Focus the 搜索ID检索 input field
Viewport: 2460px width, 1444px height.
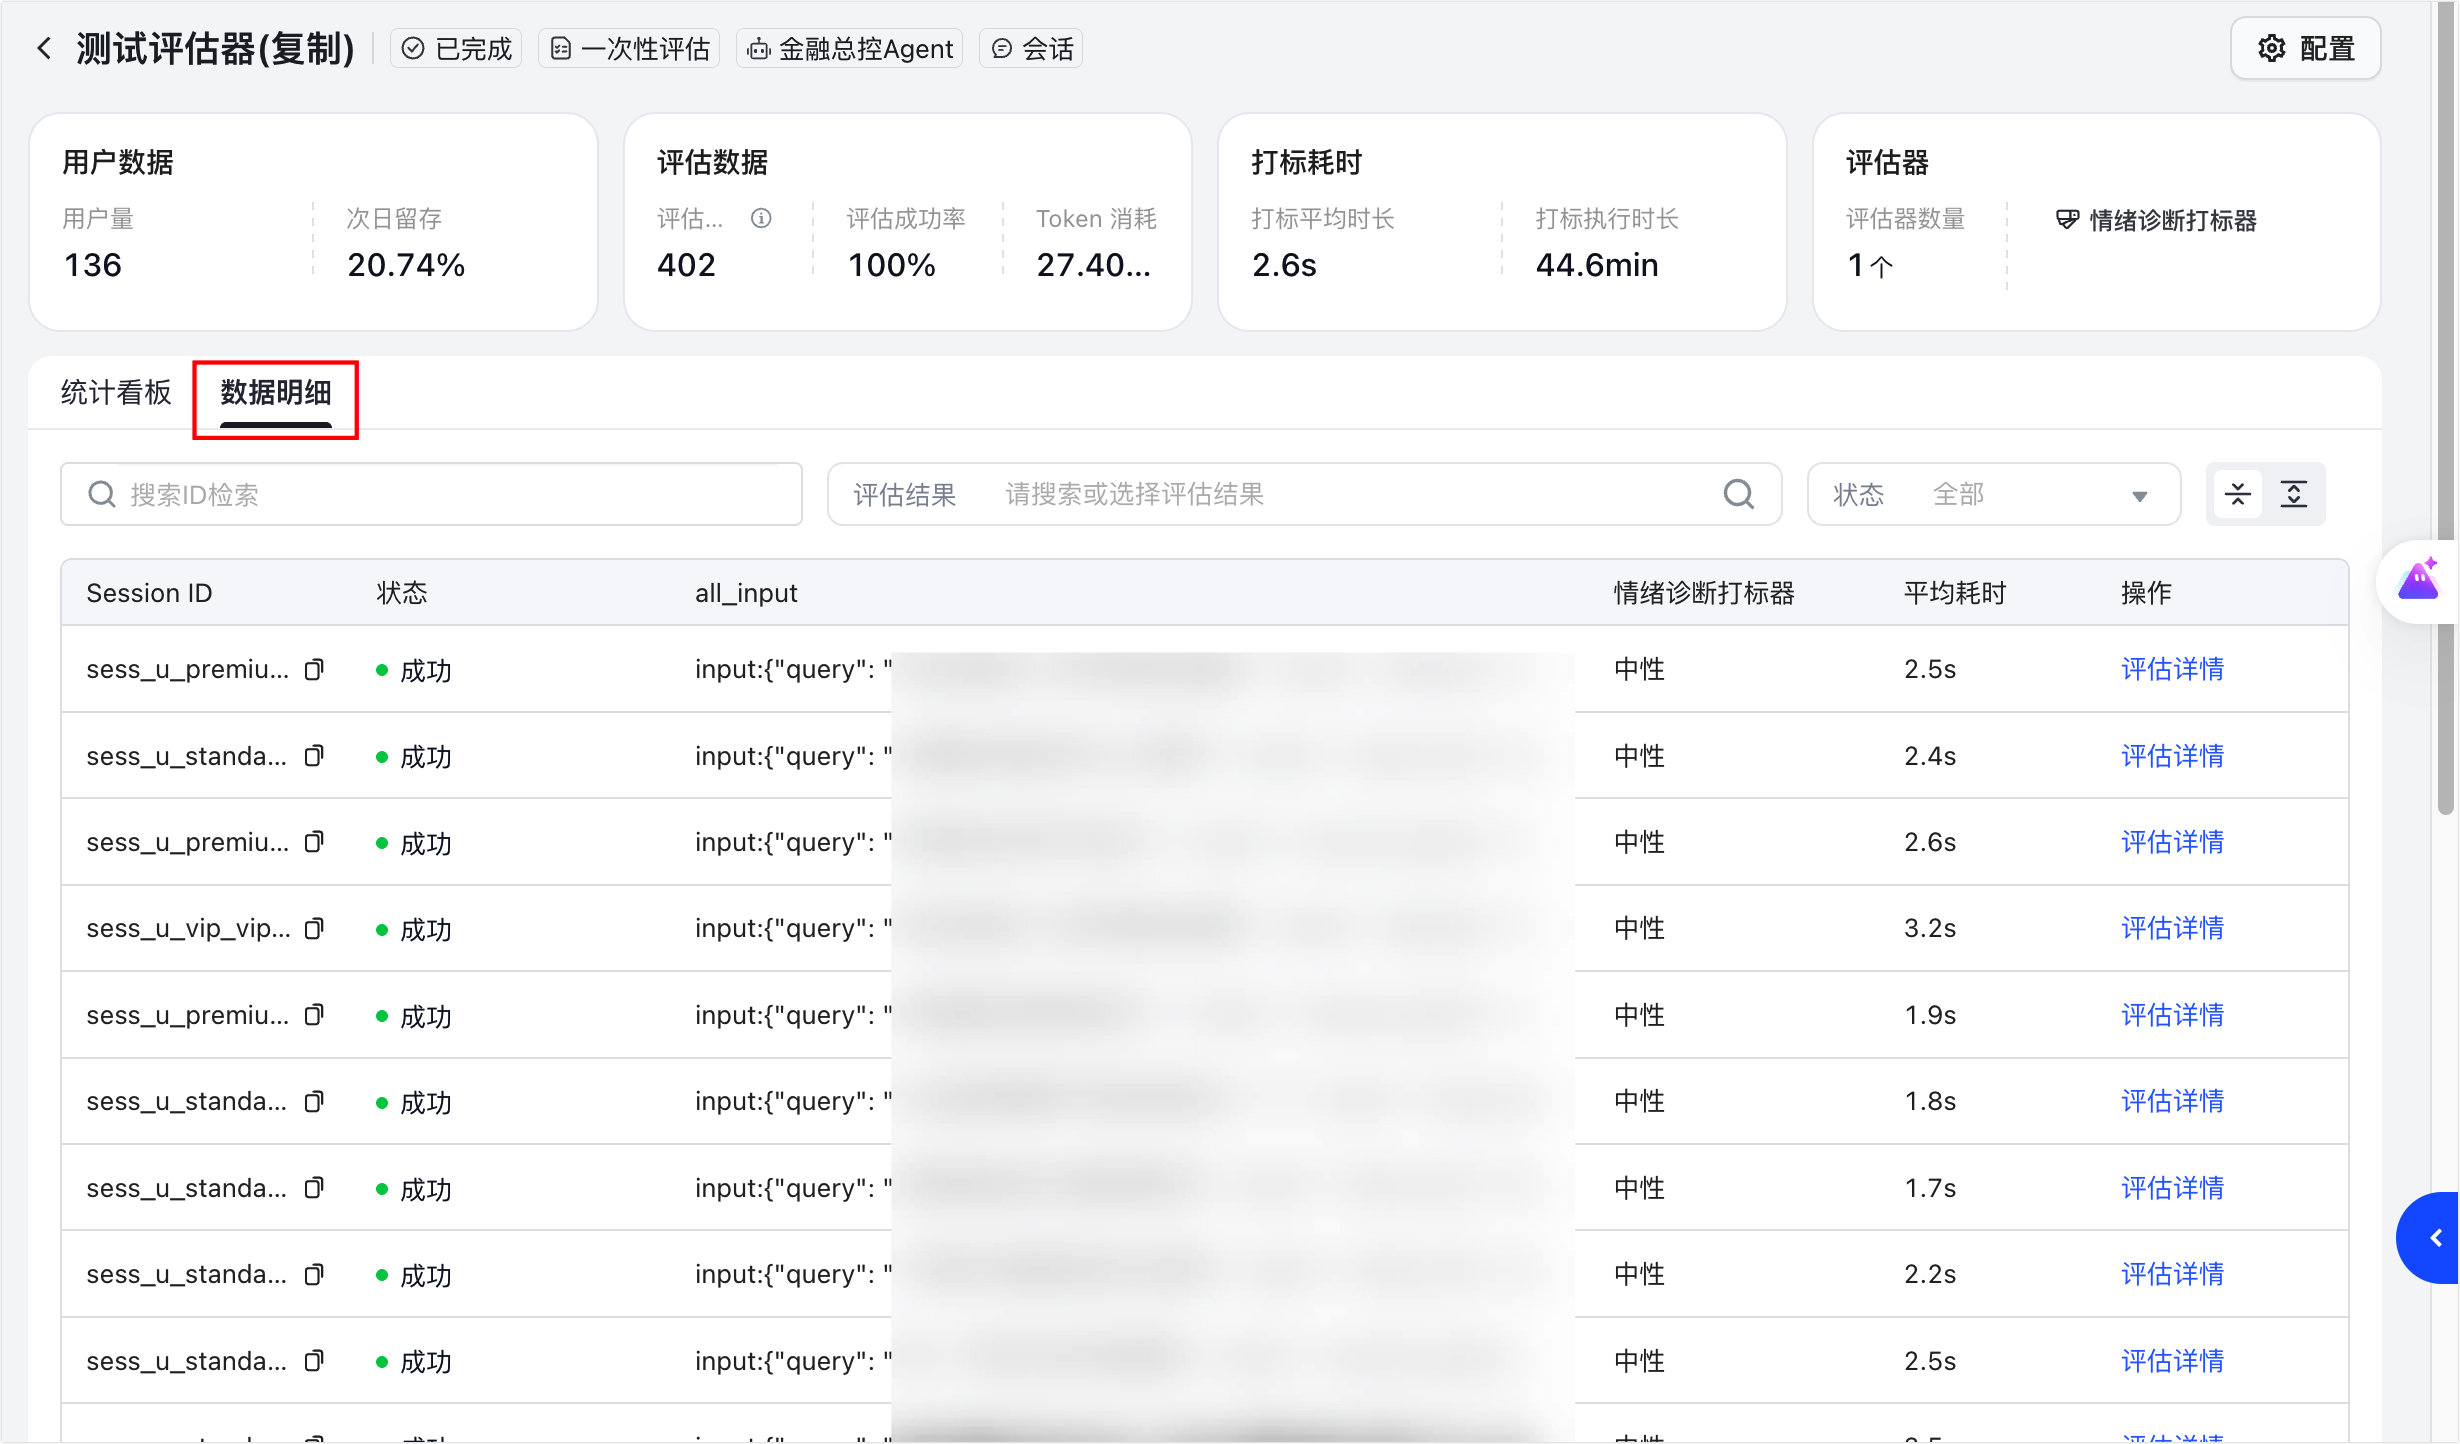click(431, 494)
